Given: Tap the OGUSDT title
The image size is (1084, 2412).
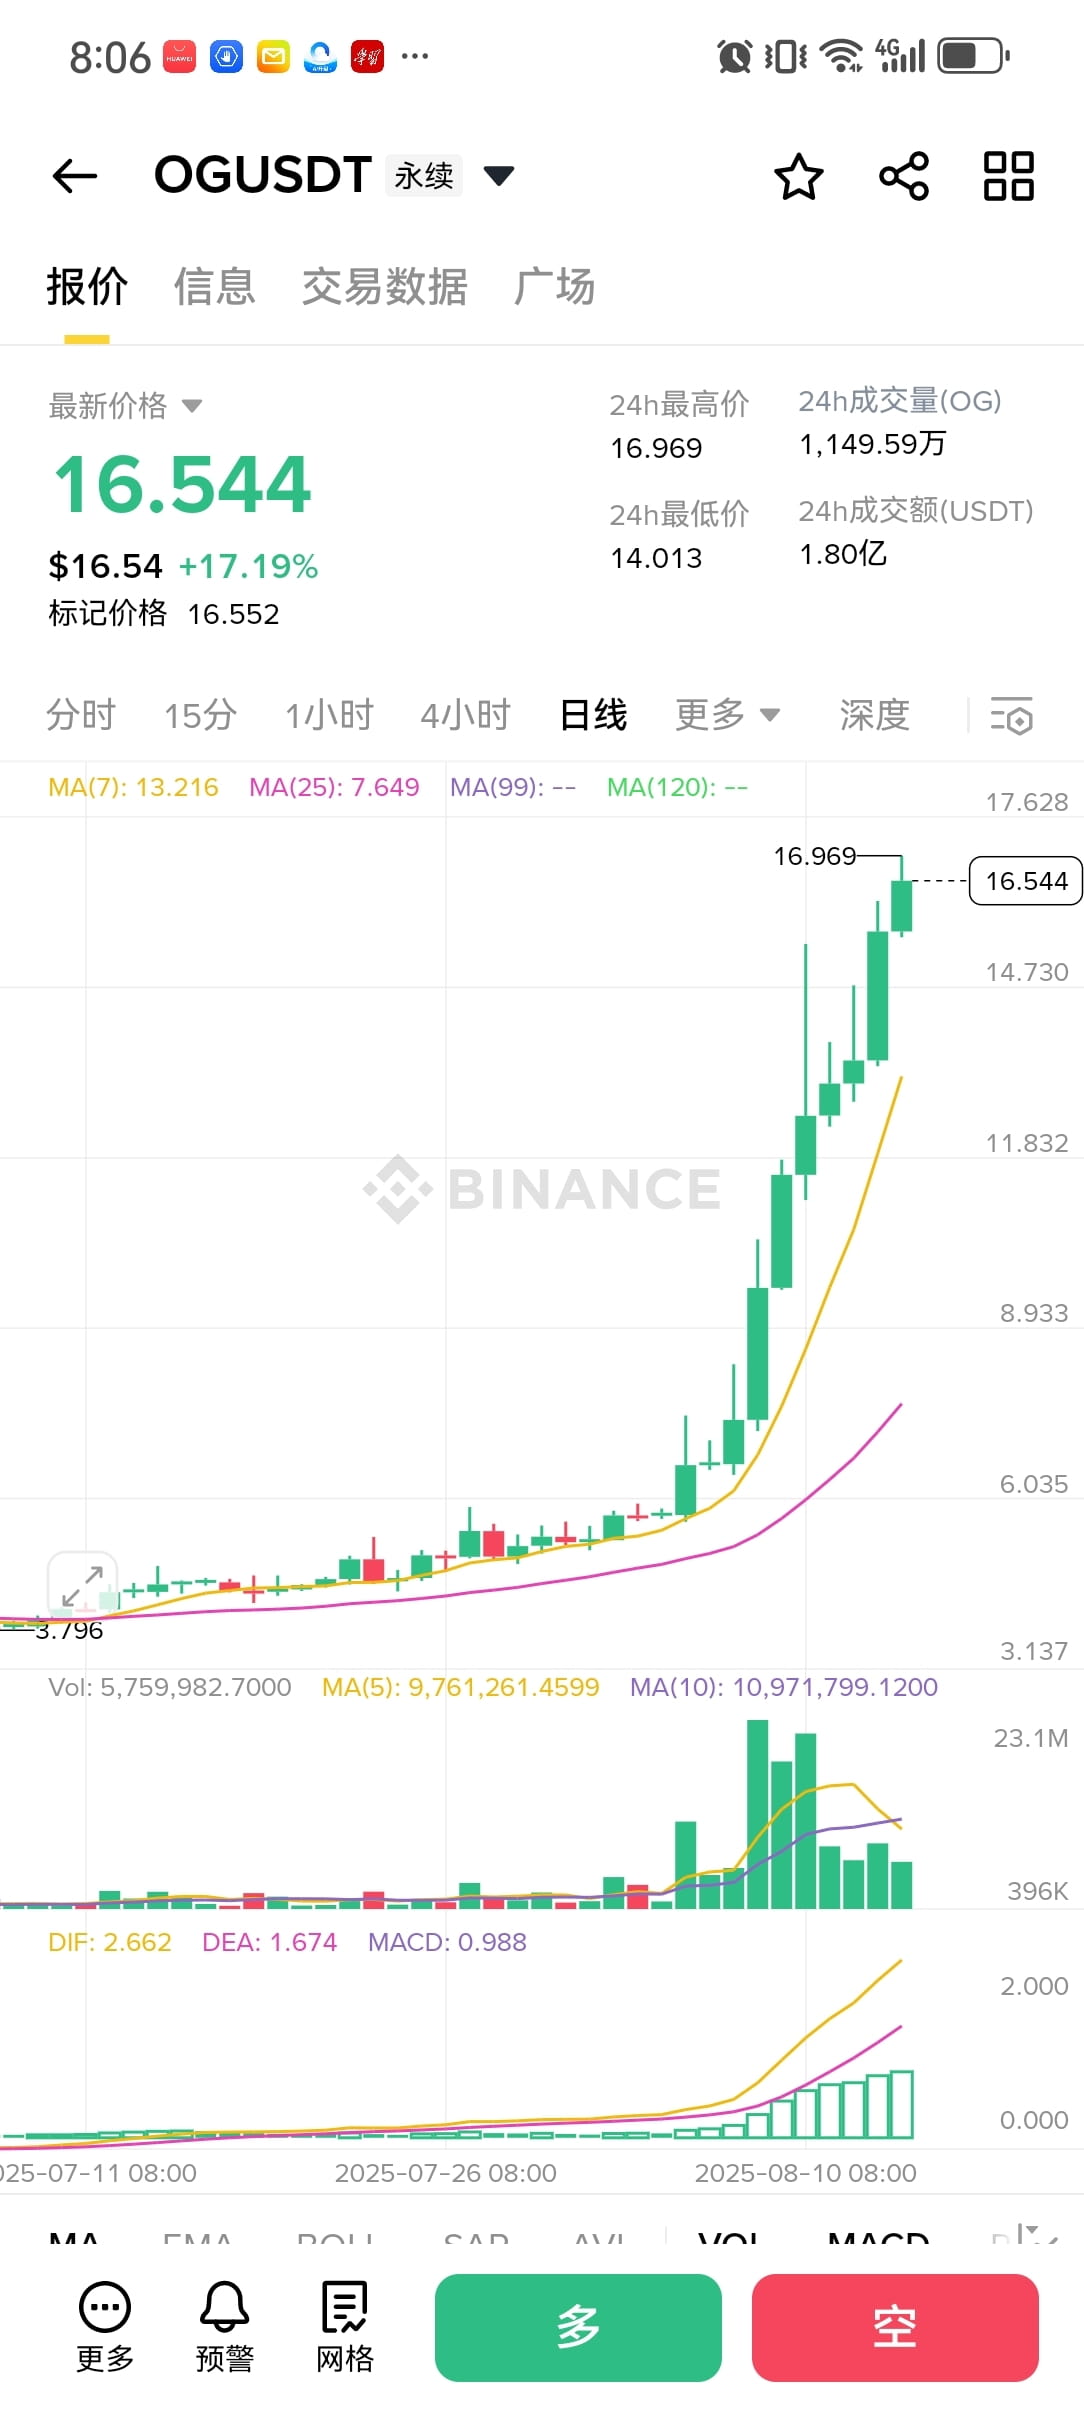Looking at the screenshot, I should [263, 175].
